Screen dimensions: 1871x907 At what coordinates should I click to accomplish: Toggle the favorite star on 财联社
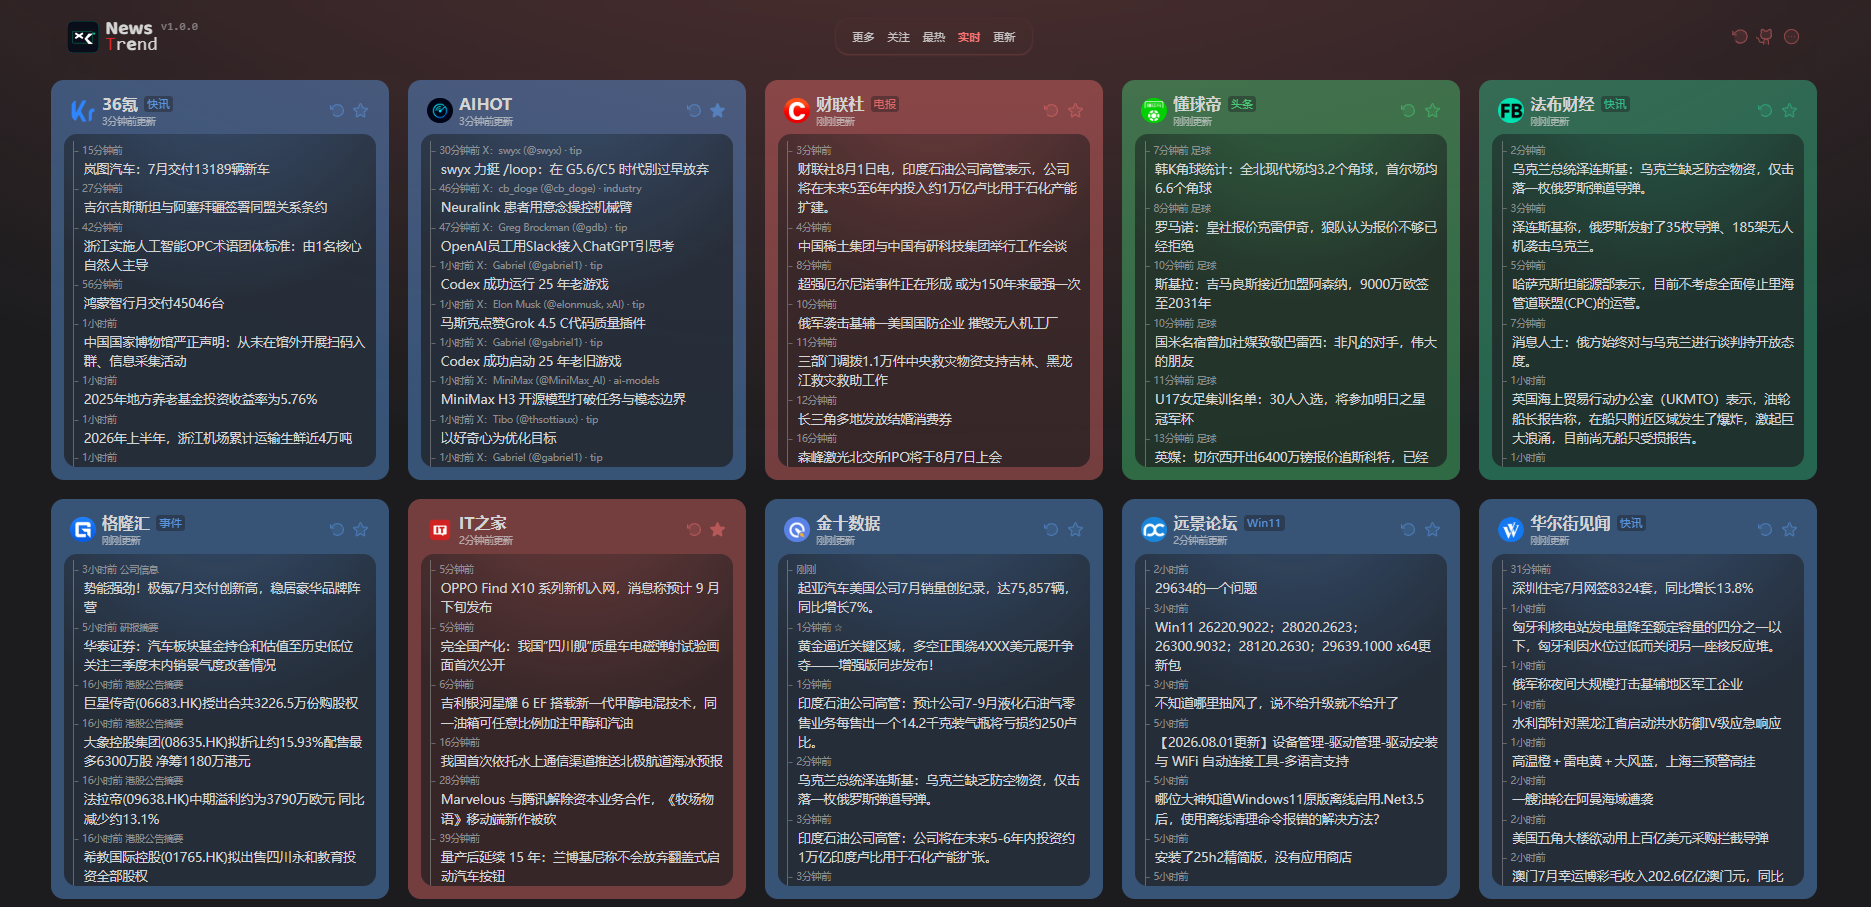point(1075,110)
